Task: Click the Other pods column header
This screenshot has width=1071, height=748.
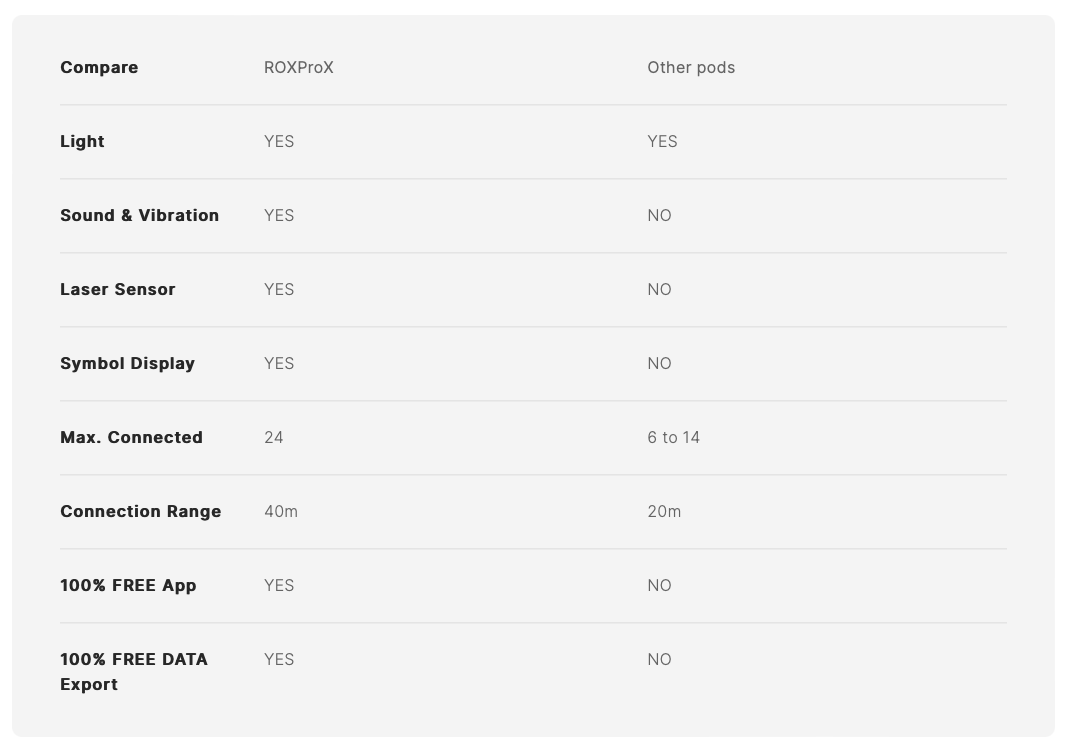Action: click(x=690, y=67)
